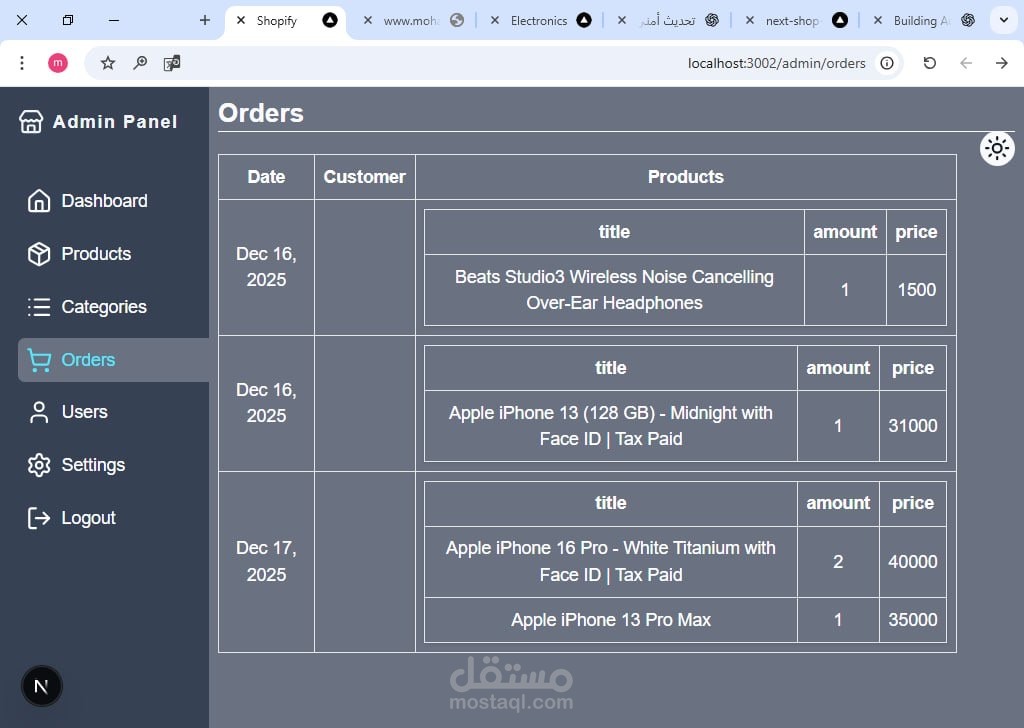Close the Shopify tab

pos(241,20)
